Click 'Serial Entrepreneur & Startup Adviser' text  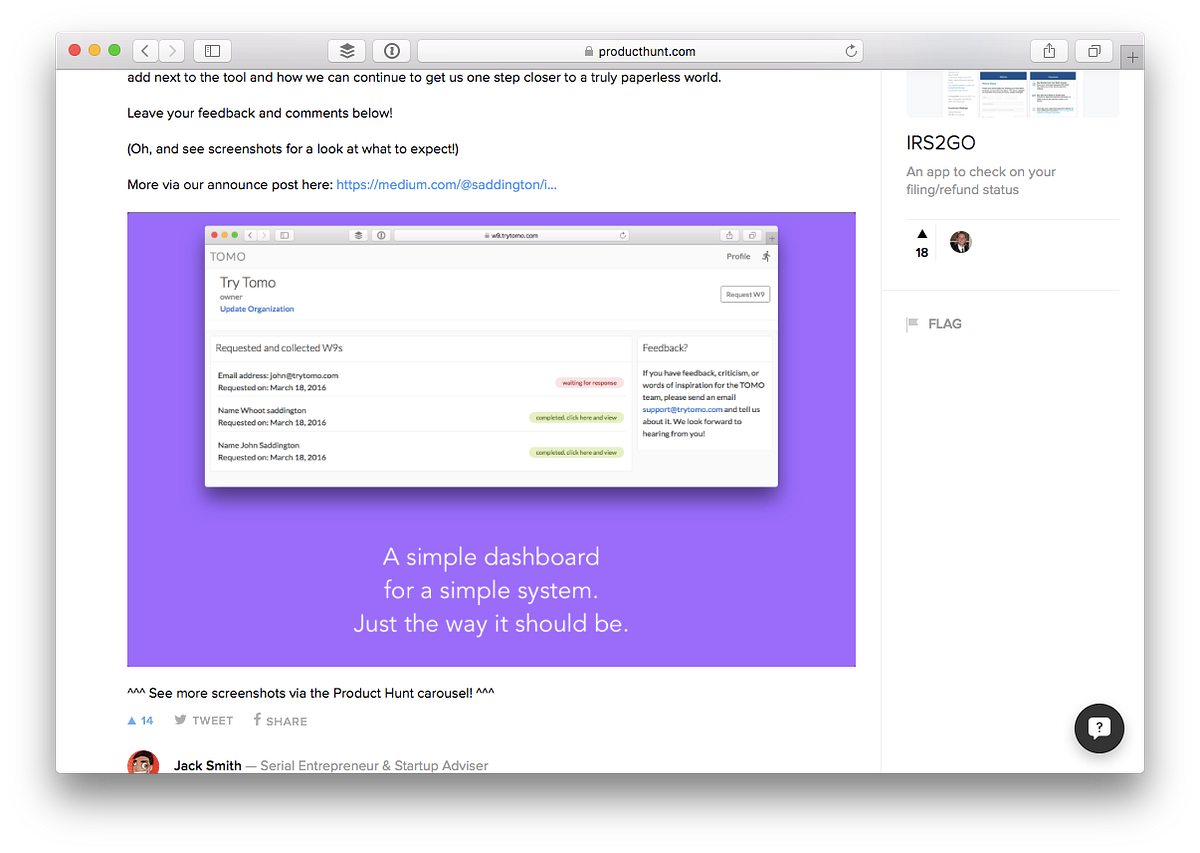point(375,766)
